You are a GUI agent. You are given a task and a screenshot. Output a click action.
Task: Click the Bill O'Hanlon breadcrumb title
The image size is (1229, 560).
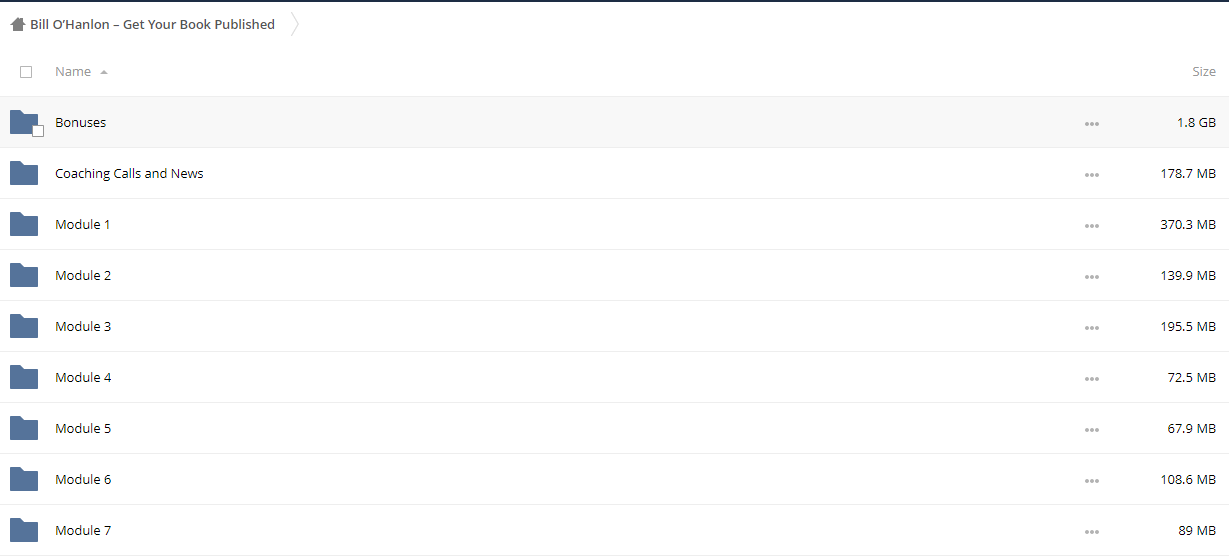click(x=152, y=25)
